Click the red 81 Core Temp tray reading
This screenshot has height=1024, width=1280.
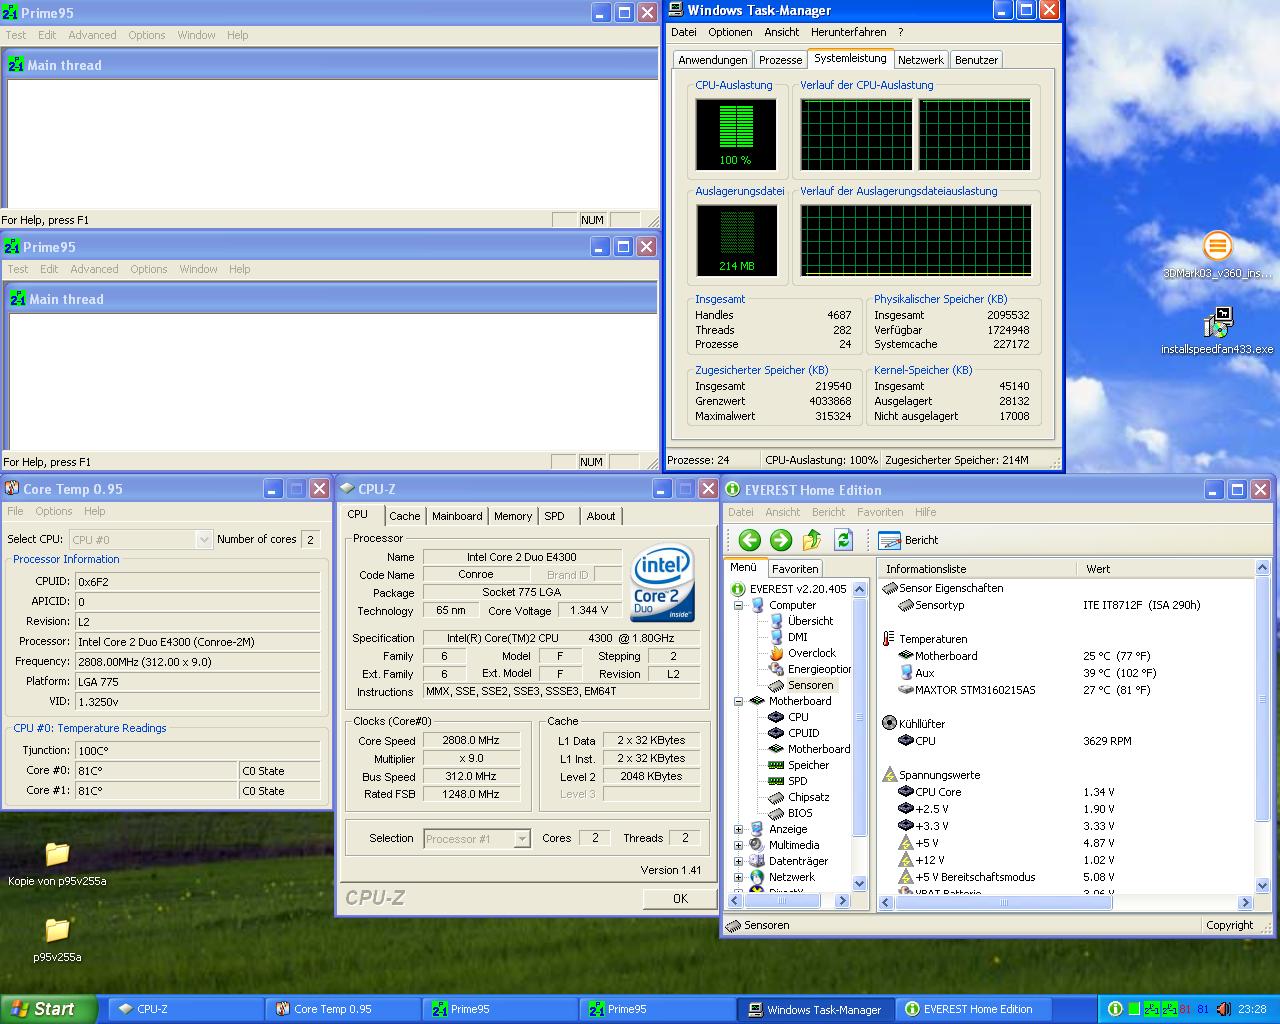click(1186, 1009)
